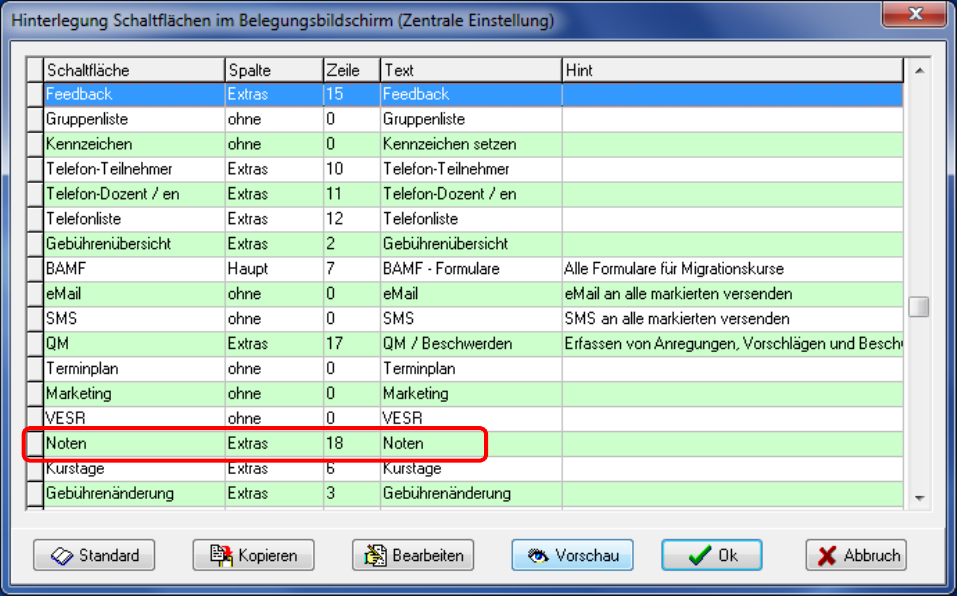Select Telefonliste in the Schaltfläche column
Viewport: 957px width, 596px height.
coord(134,219)
